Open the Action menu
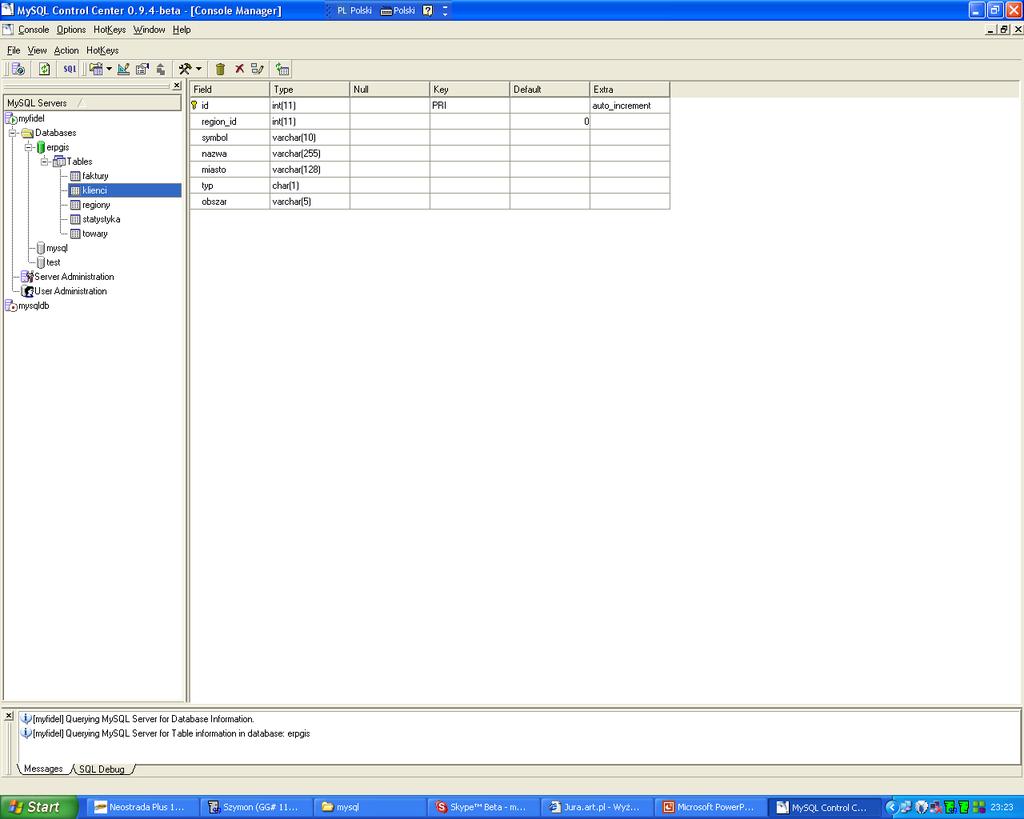The height and width of the screenshot is (819, 1024). (66, 50)
